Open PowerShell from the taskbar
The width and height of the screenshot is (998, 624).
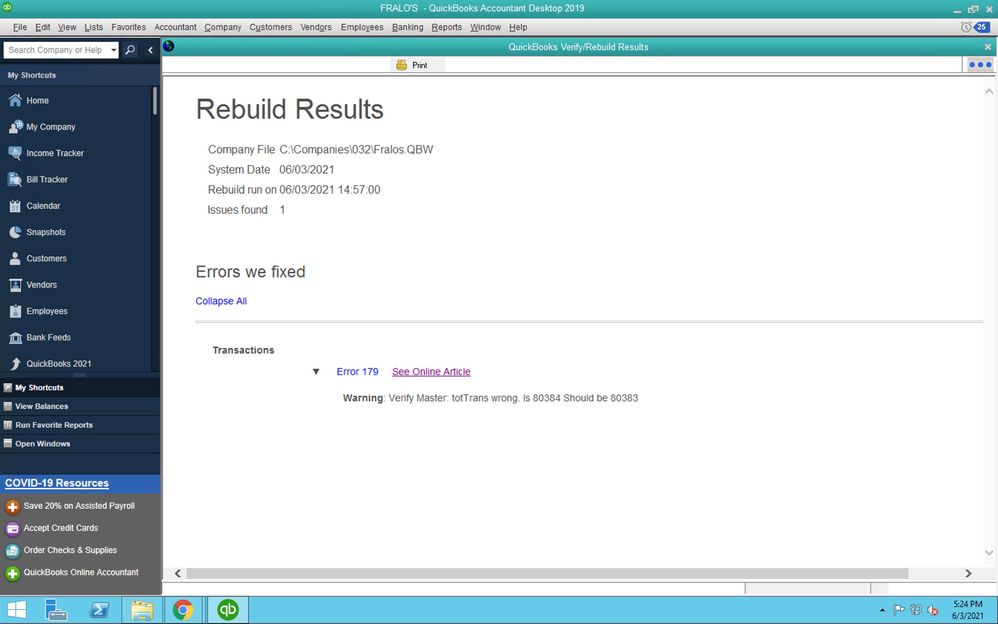tap(99, 610)
